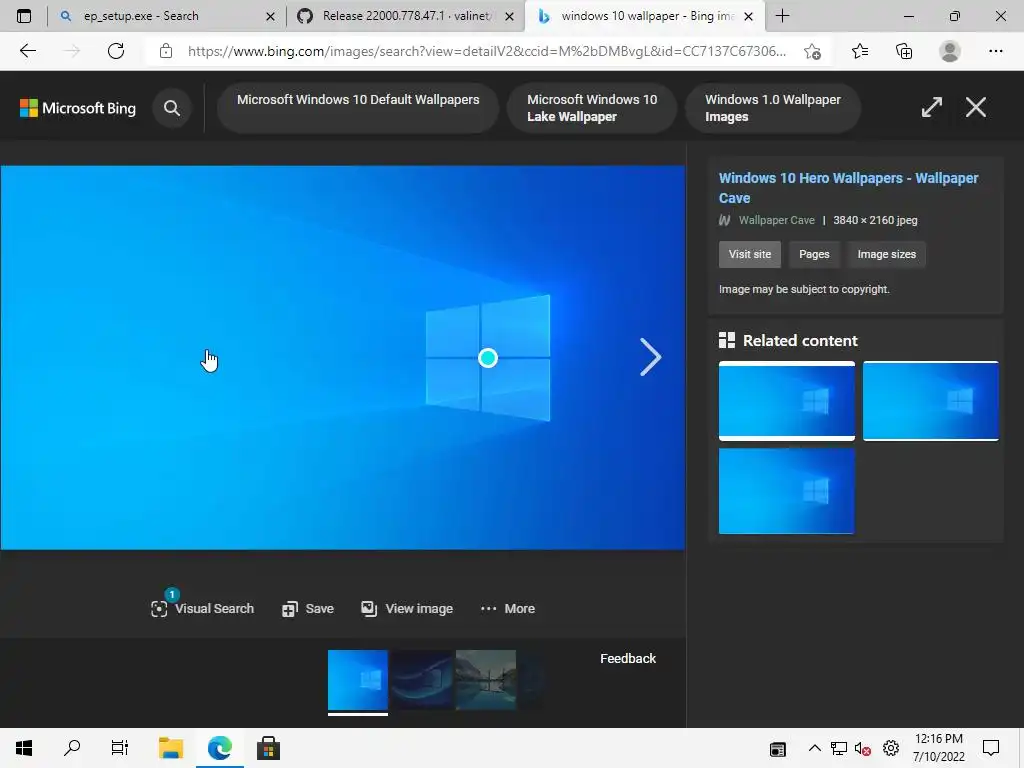Expand image viewer to full screen
The height and width of the screenshot is (768, 1024).
[931, 107]
